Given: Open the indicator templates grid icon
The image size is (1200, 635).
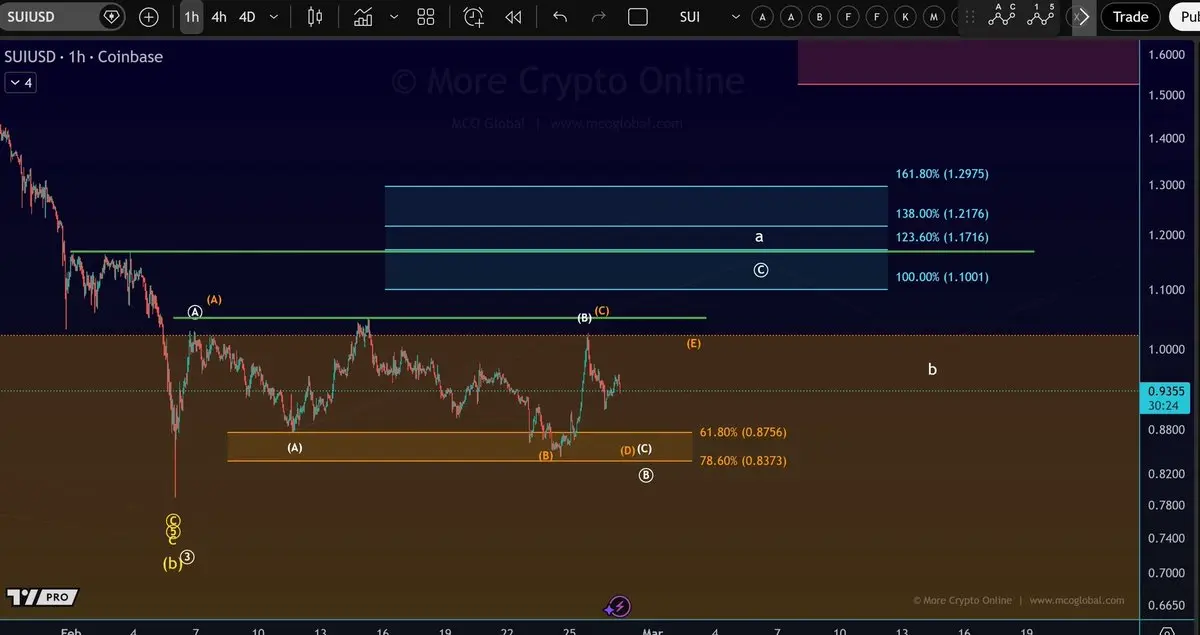Looking at the screenshot, I should pyautogui.click(x=426, y=17).
